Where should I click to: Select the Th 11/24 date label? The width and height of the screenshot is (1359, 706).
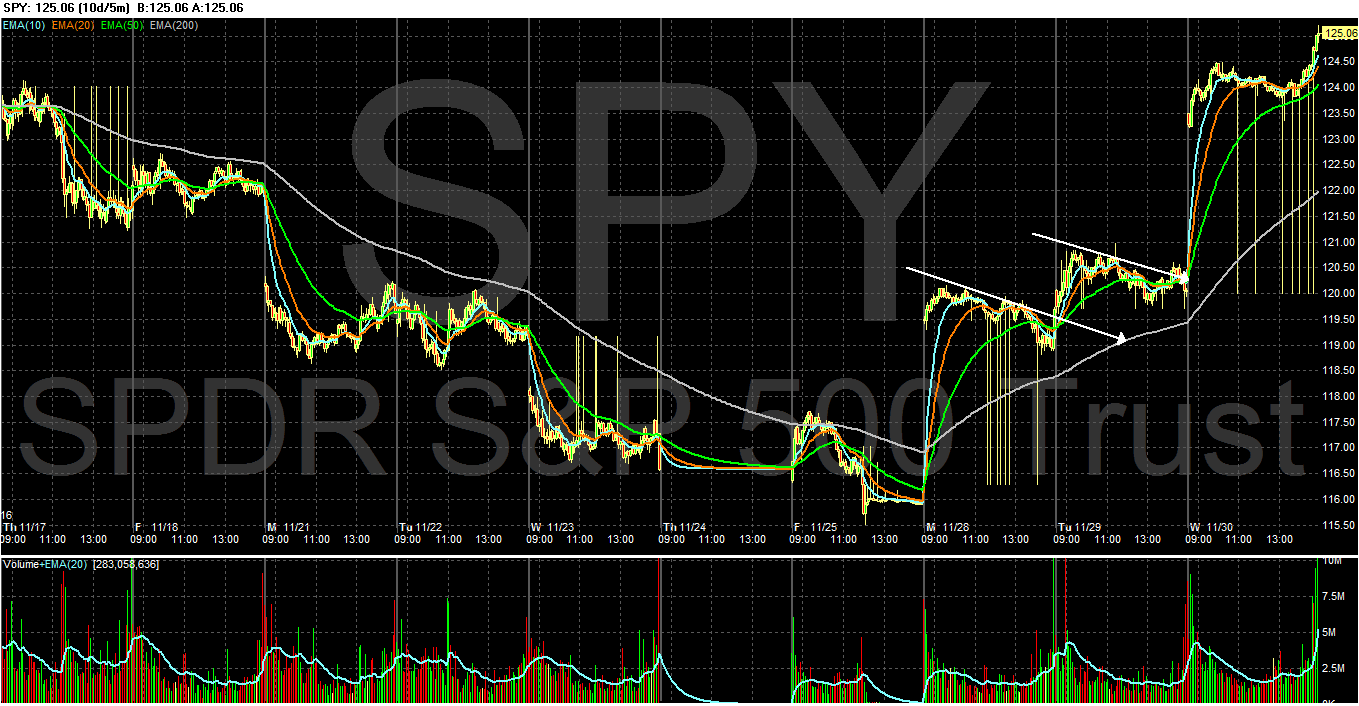[x=685, y=526]
